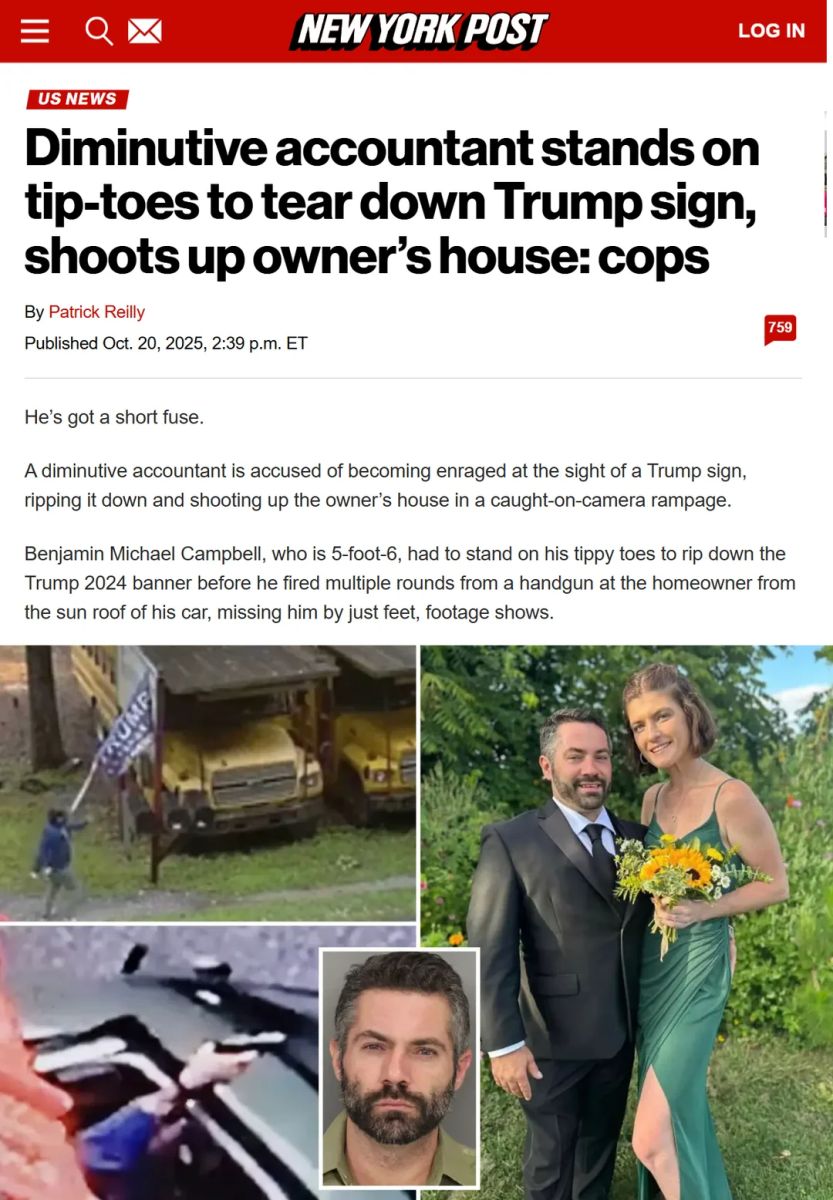Open the 759 comments bubble

point(780,329)
